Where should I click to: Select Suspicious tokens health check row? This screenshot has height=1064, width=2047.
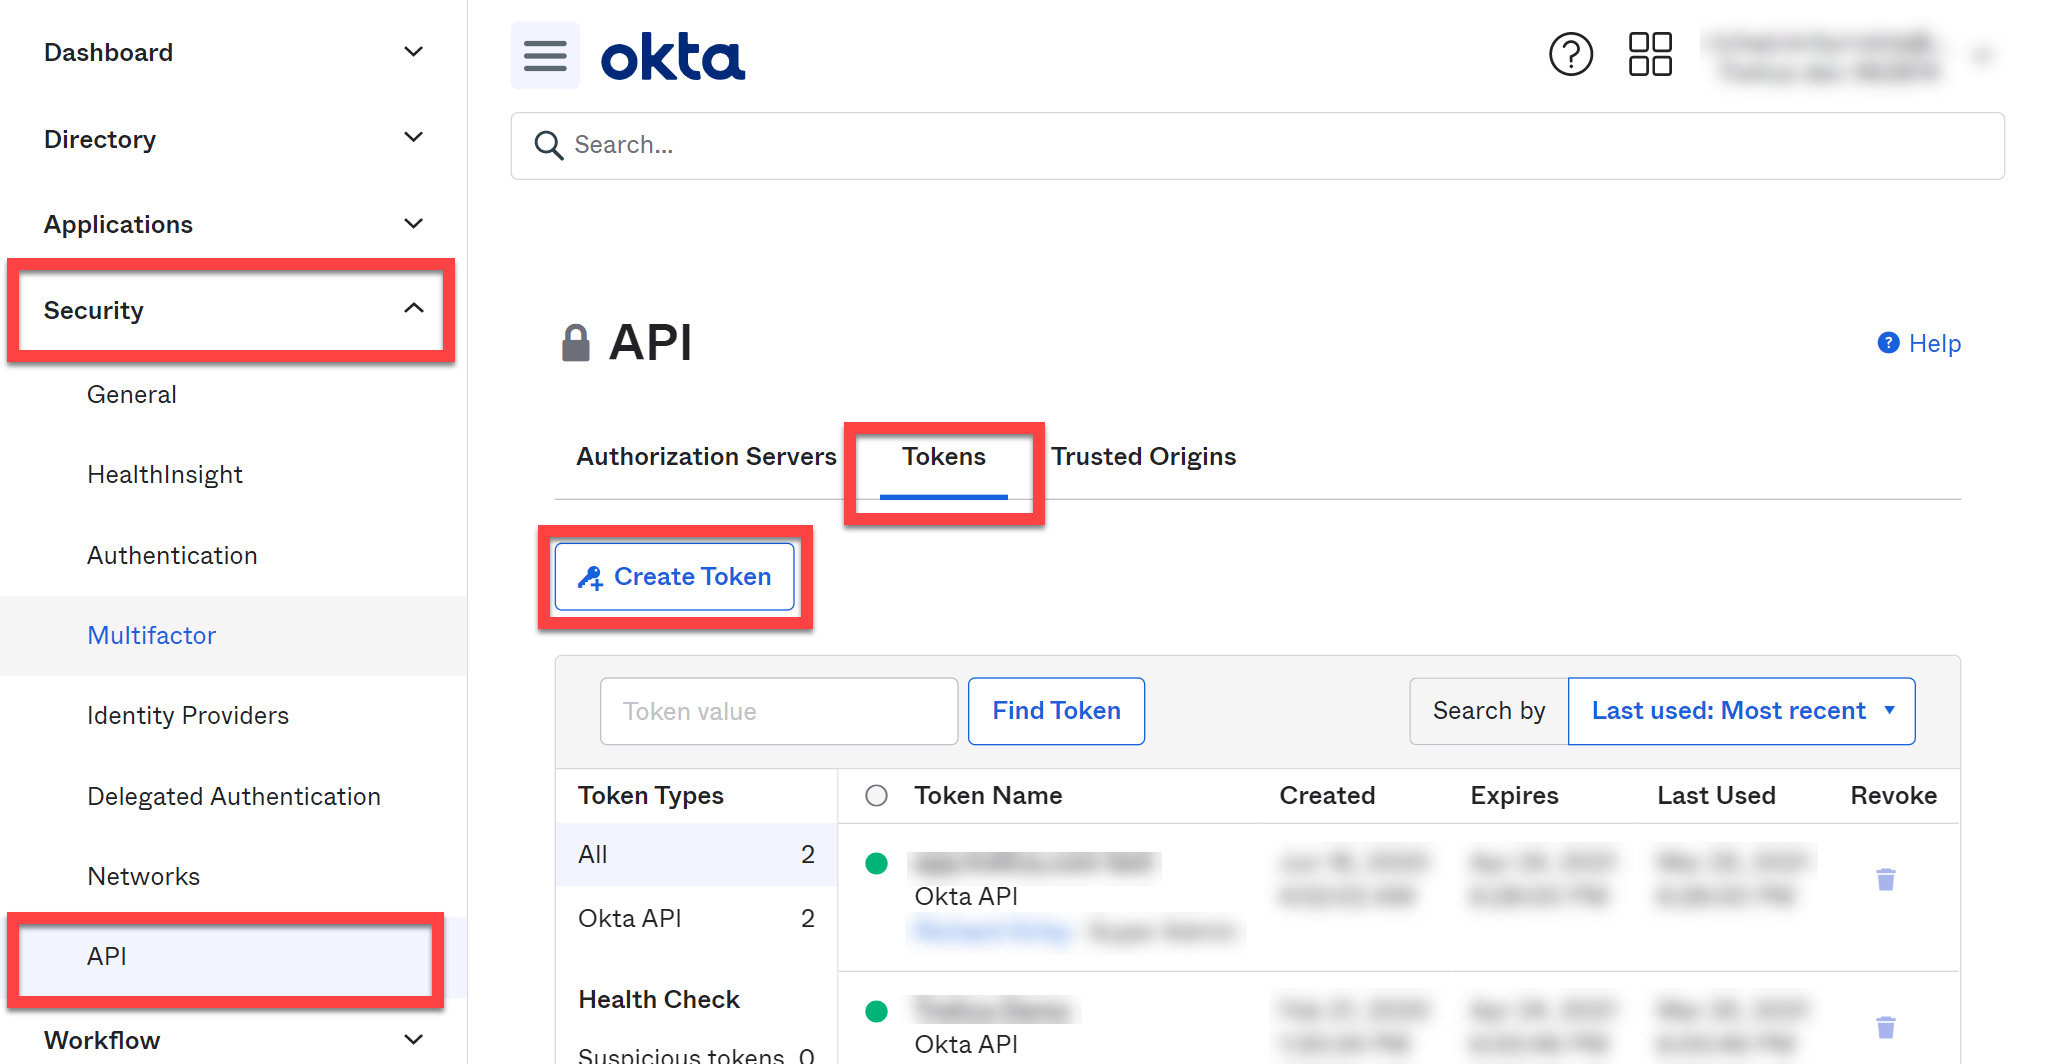696,1053
